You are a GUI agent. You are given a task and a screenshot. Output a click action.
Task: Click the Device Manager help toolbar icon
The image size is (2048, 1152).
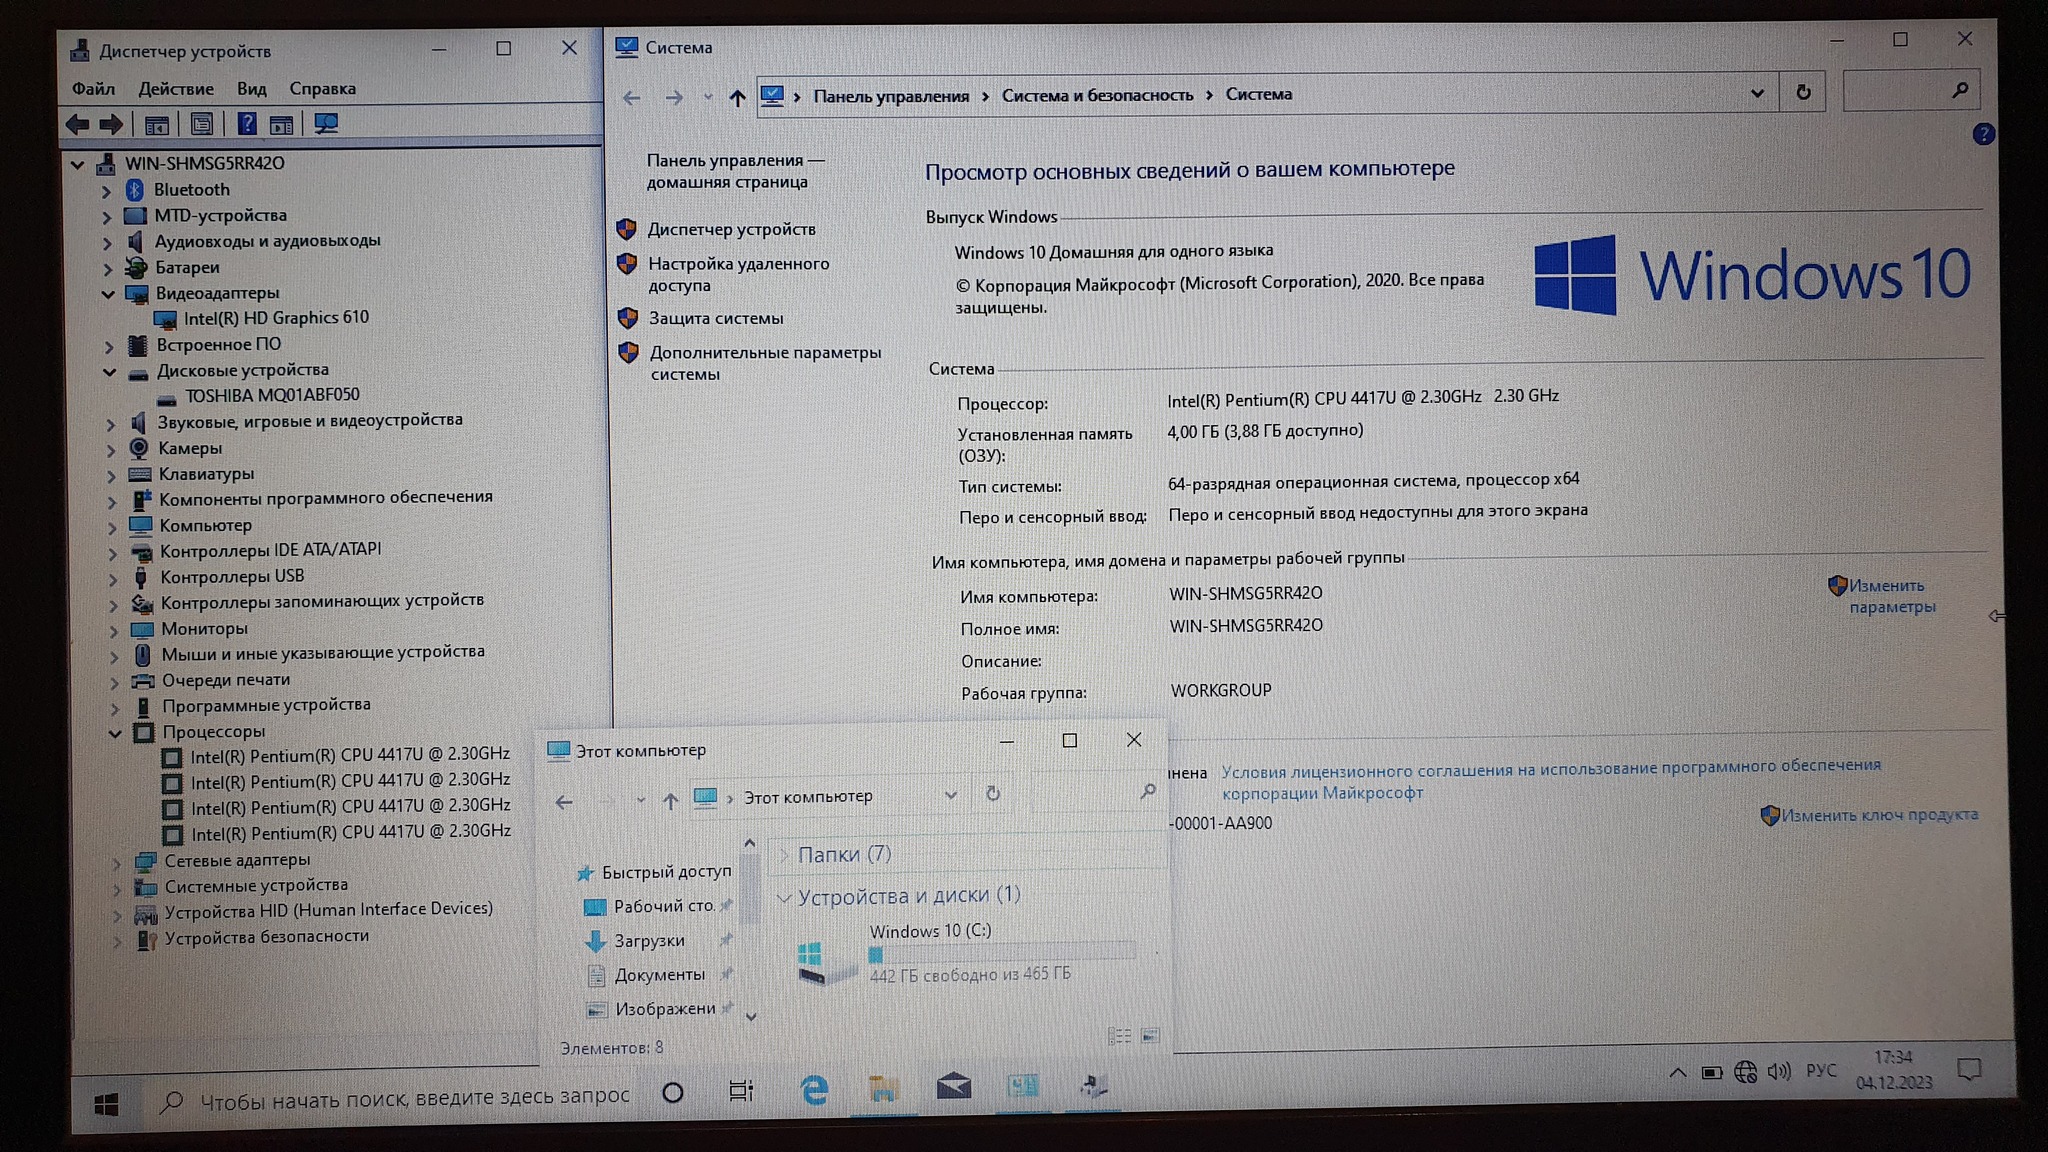[246, 124]
